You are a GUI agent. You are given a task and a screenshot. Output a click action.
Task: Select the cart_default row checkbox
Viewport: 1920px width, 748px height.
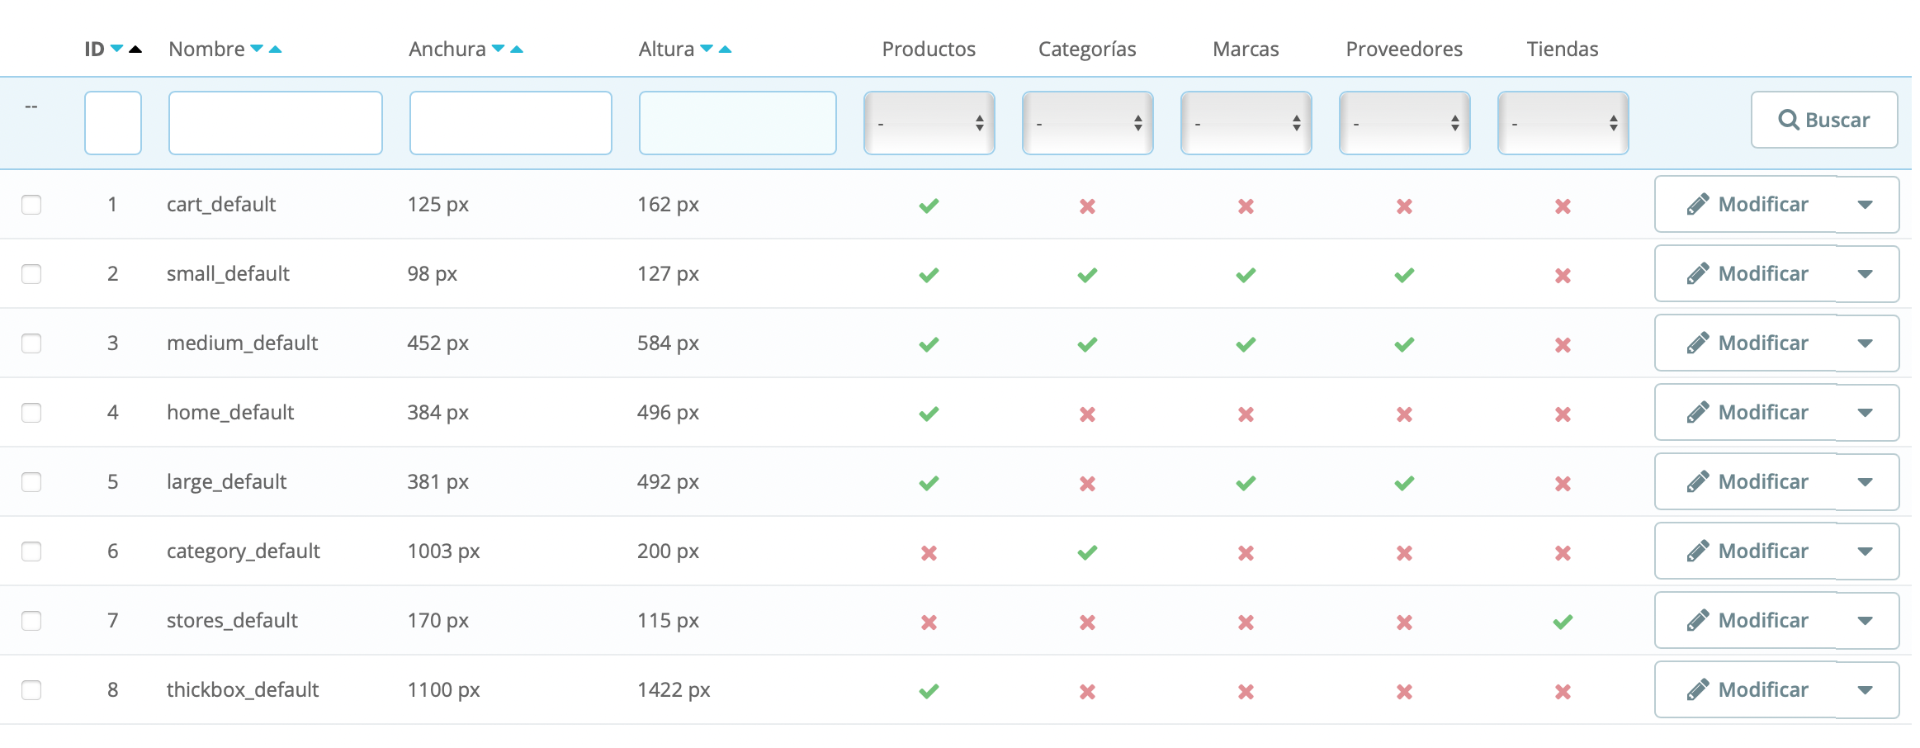32,205
